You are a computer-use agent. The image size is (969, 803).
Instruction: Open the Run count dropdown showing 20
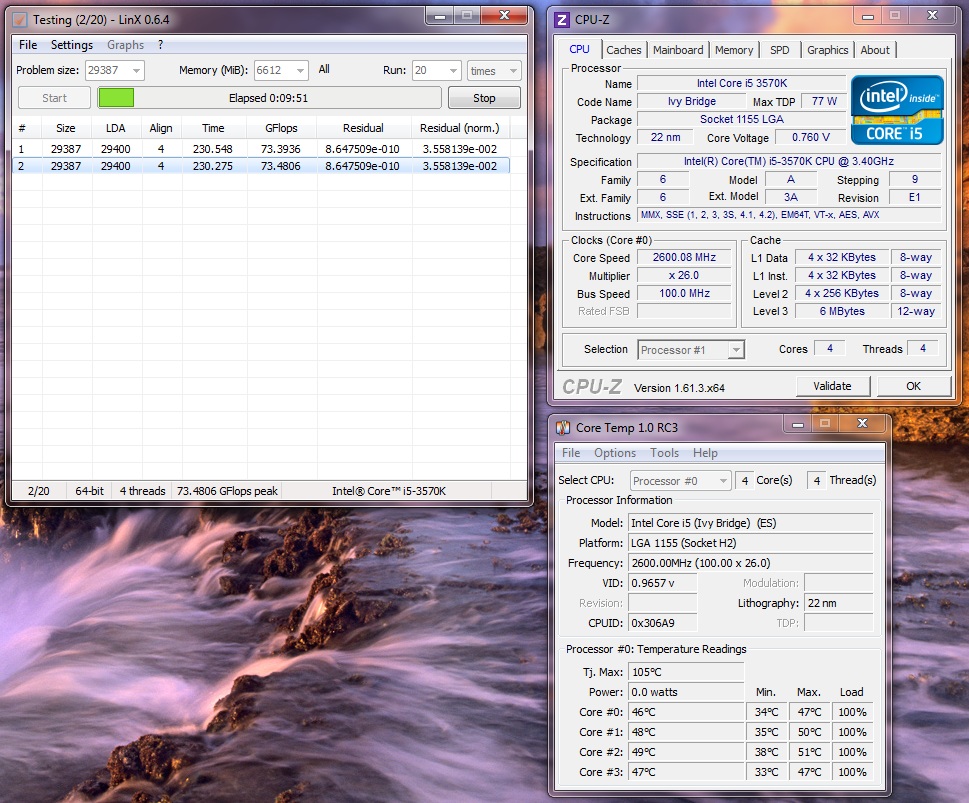click(x=454, y=70)
